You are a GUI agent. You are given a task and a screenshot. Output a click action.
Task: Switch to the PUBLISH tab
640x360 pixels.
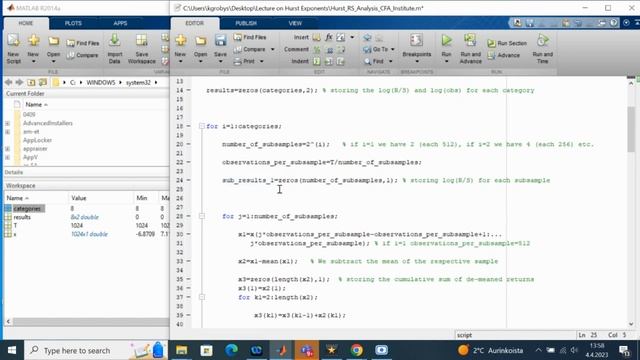[x=246, y=23]
